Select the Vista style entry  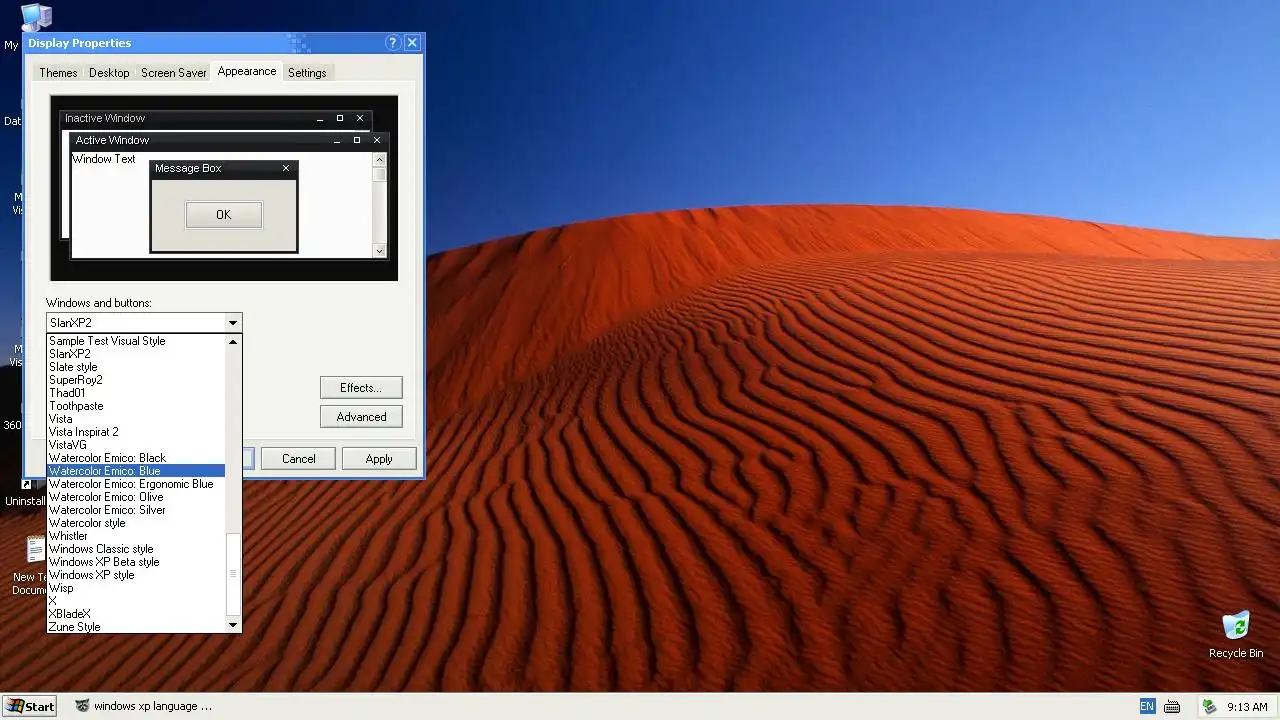point(136,419)
